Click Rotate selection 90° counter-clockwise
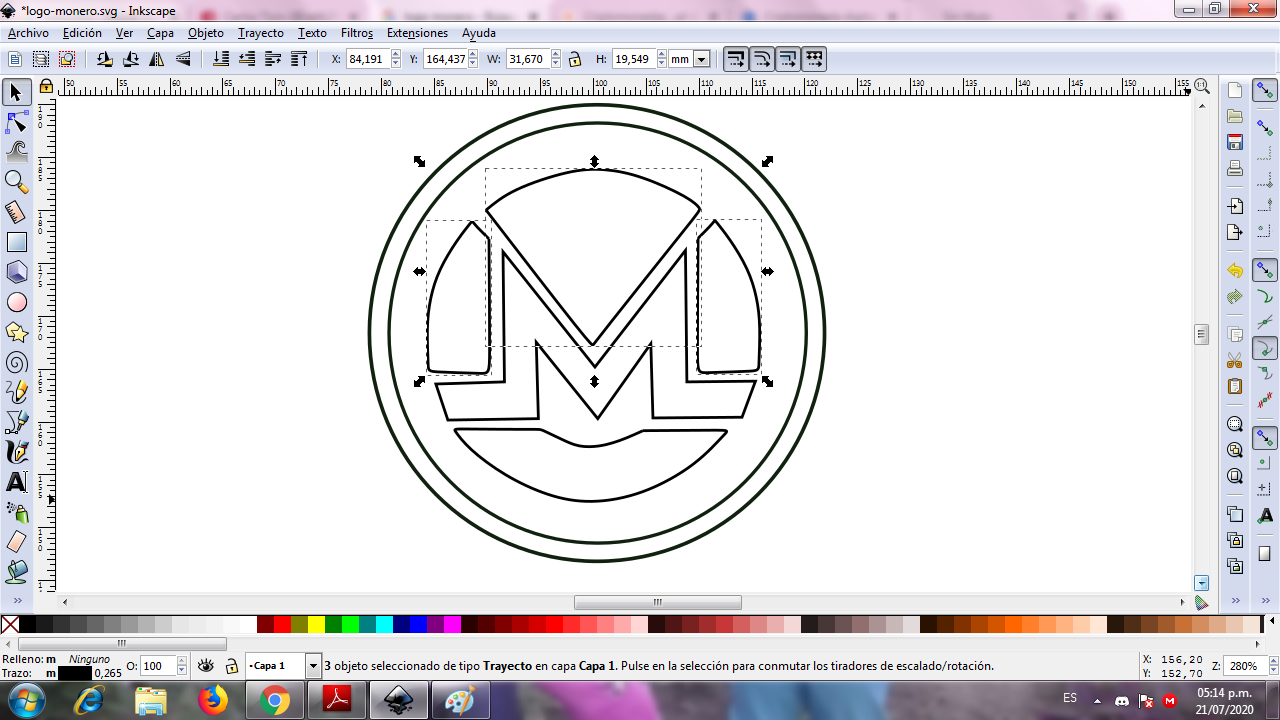 pyautogui.click(x=105, y=59)
